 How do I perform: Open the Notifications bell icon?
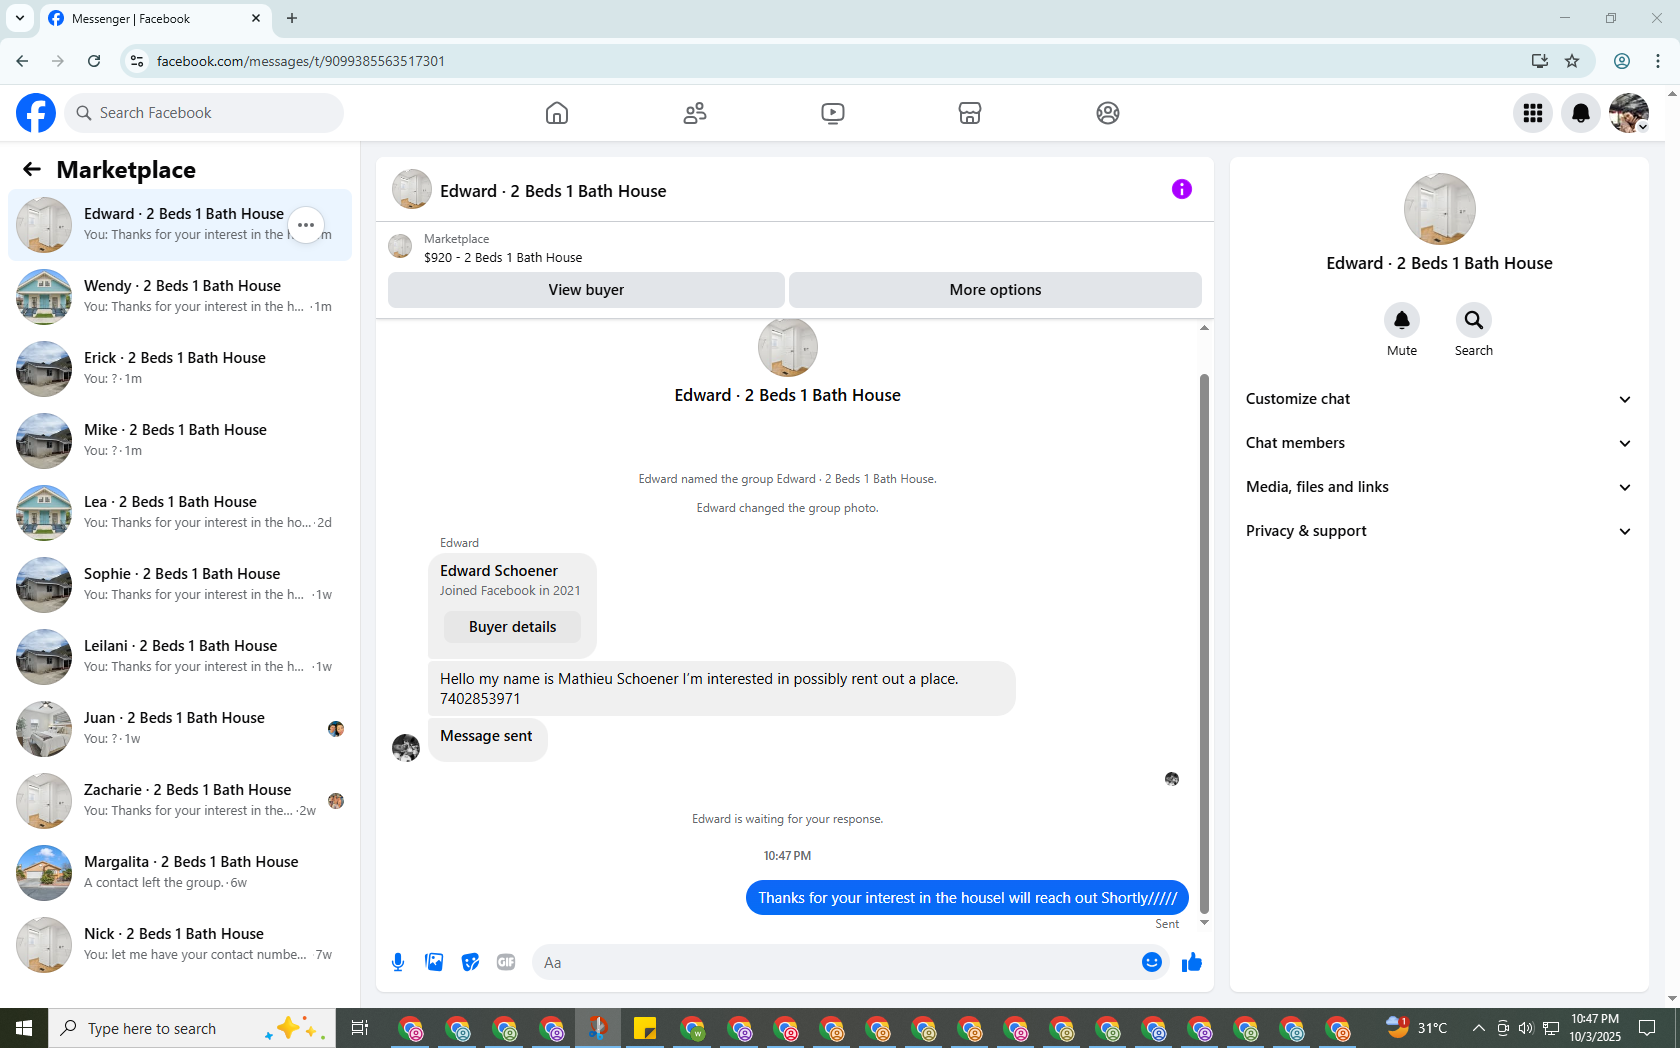point(1581,113)
